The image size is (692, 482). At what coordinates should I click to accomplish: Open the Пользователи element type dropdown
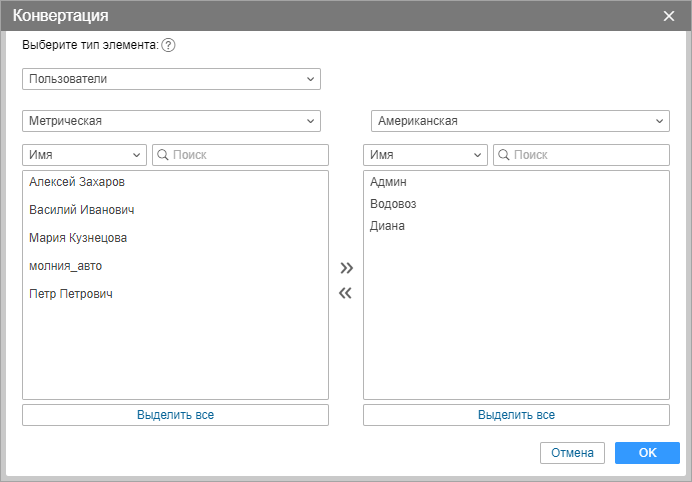pyautogui.click(x=171, y=79)
